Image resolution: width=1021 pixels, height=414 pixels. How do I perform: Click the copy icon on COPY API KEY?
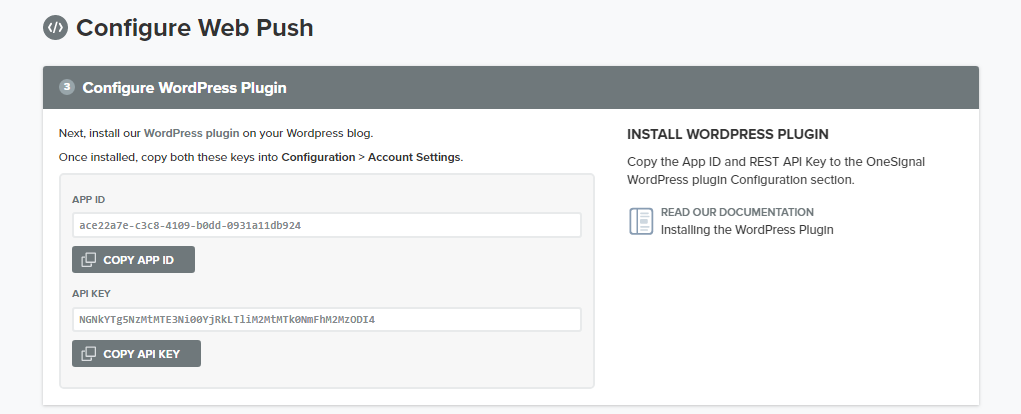pos(89,354)
